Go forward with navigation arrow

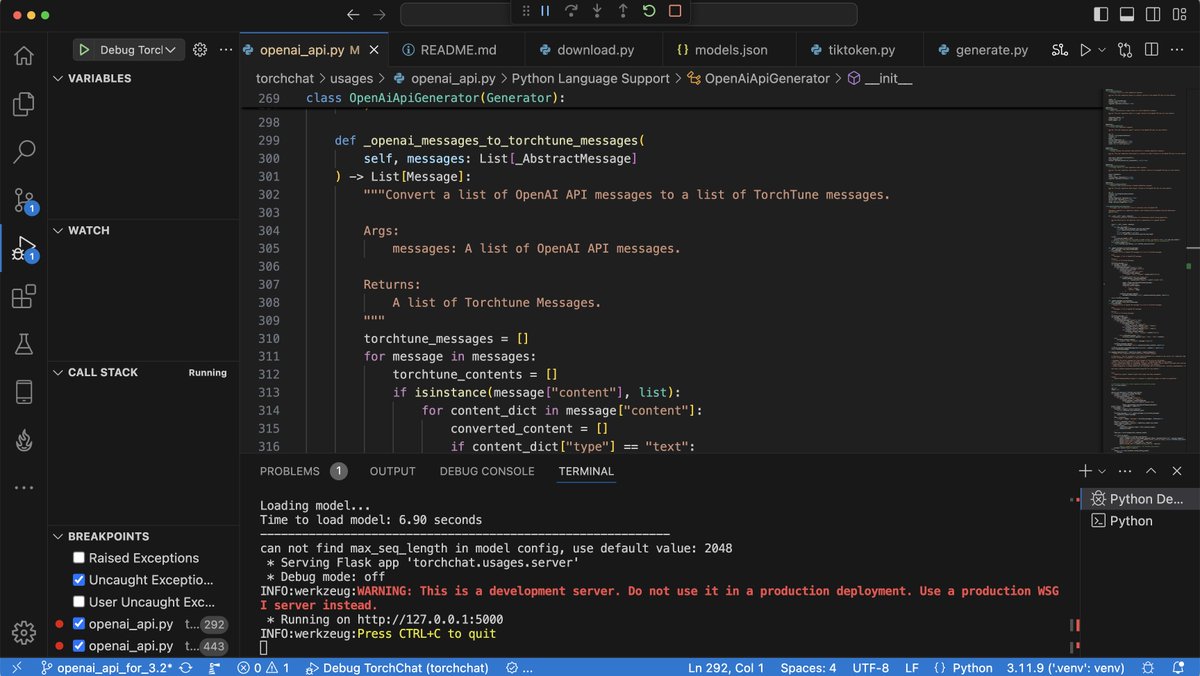[379, 15]
